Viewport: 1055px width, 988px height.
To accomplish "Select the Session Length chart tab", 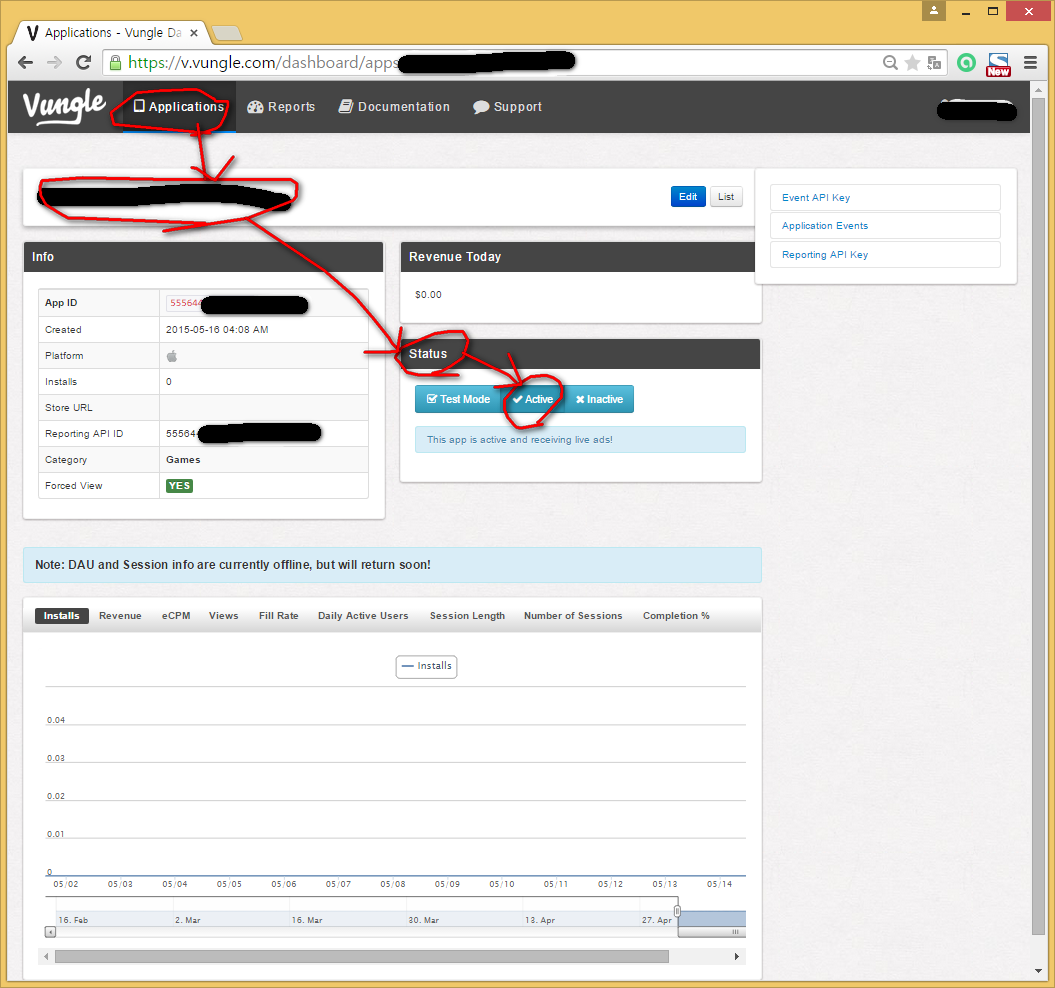I will click(x=468, y=615).
